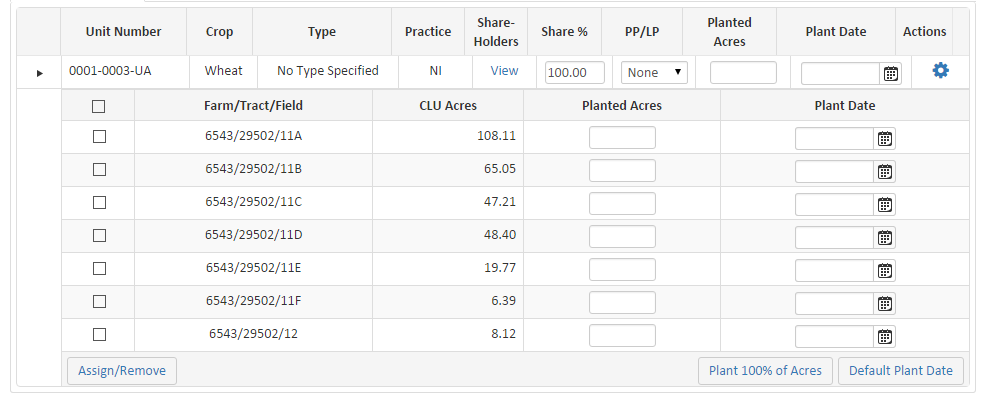Check the select-all checkbox in the Farm/Tract/Field header
The width and height of the screenshot is (985, 405).
pos(99,105)
